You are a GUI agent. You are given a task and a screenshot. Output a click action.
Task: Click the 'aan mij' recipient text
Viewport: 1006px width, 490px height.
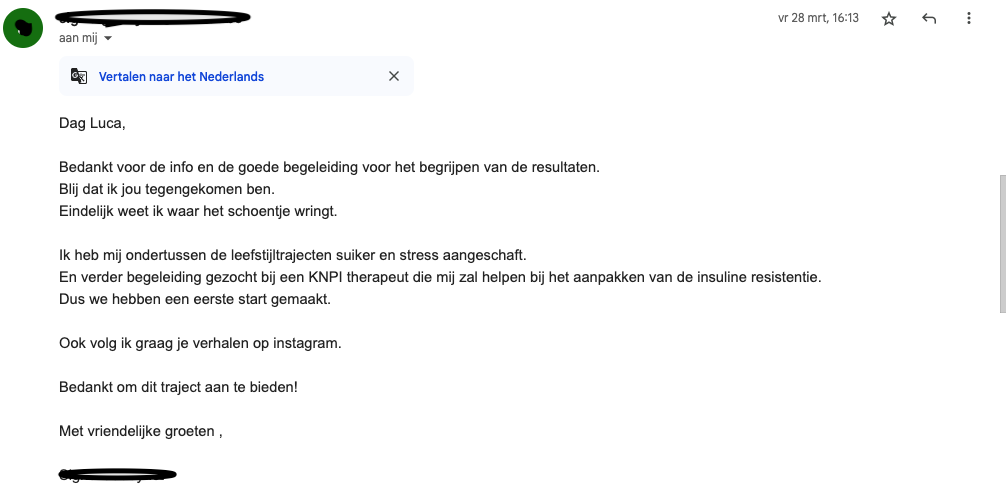78,38
